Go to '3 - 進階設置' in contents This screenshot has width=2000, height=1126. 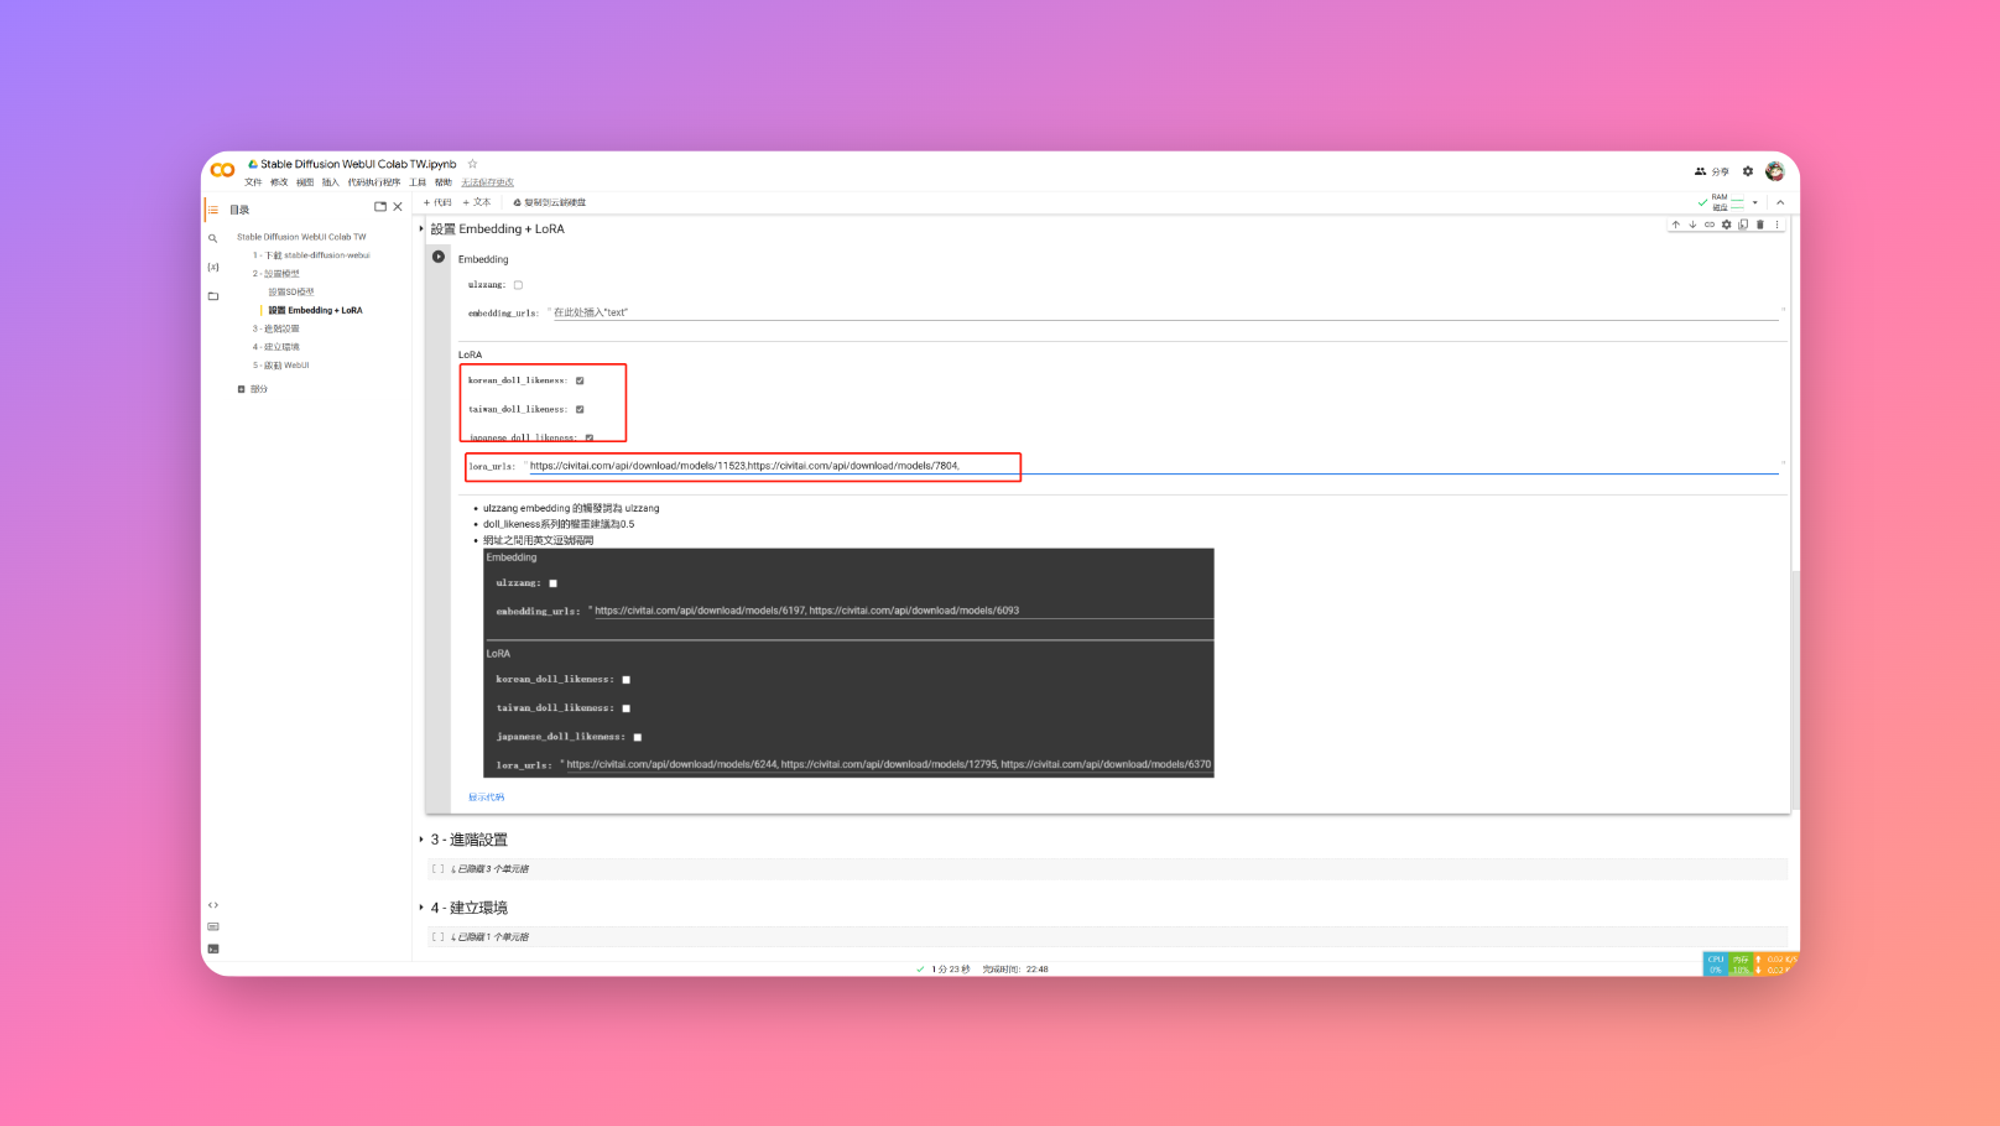click(276, 328)
